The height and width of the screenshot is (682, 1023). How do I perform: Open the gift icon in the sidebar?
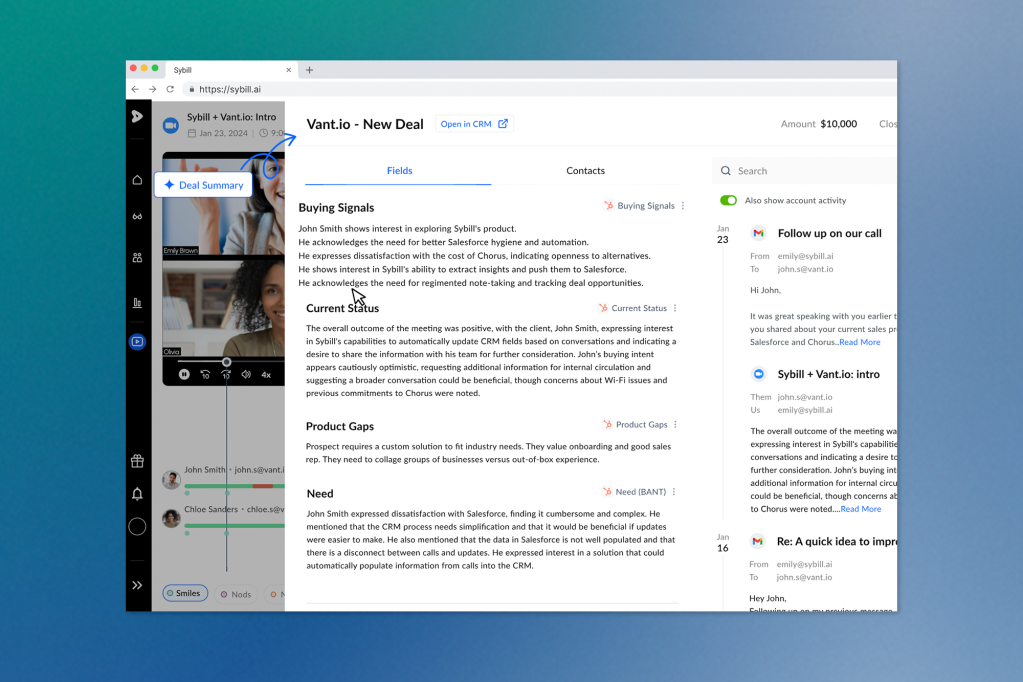(x=137, y=461)
